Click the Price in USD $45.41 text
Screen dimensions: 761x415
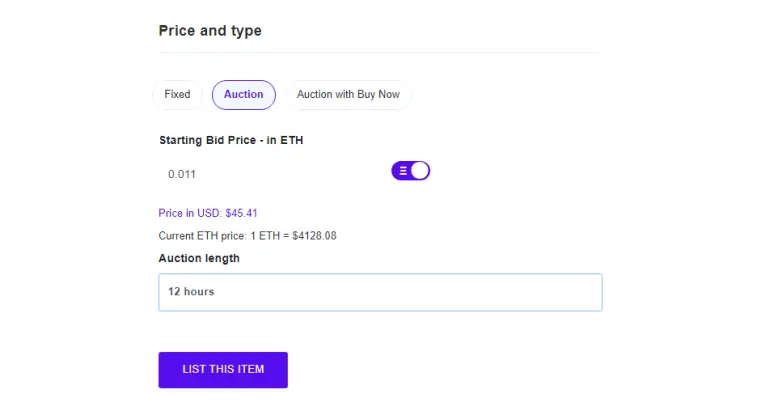(208, 213)
